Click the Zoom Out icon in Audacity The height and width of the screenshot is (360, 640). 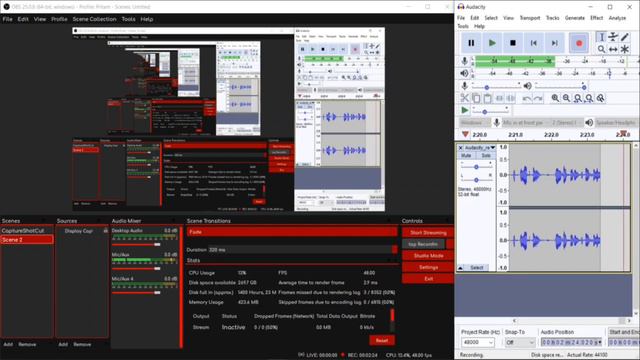pyautogui.click(x=567, y=98)
